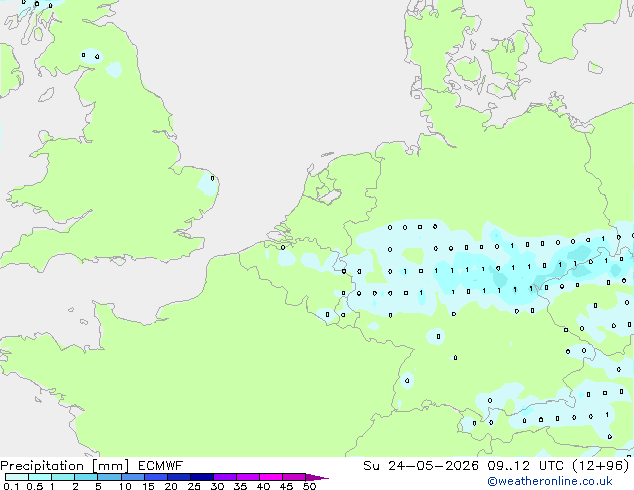Click the date 'Su 24-05-2026'

click(421, 466)
